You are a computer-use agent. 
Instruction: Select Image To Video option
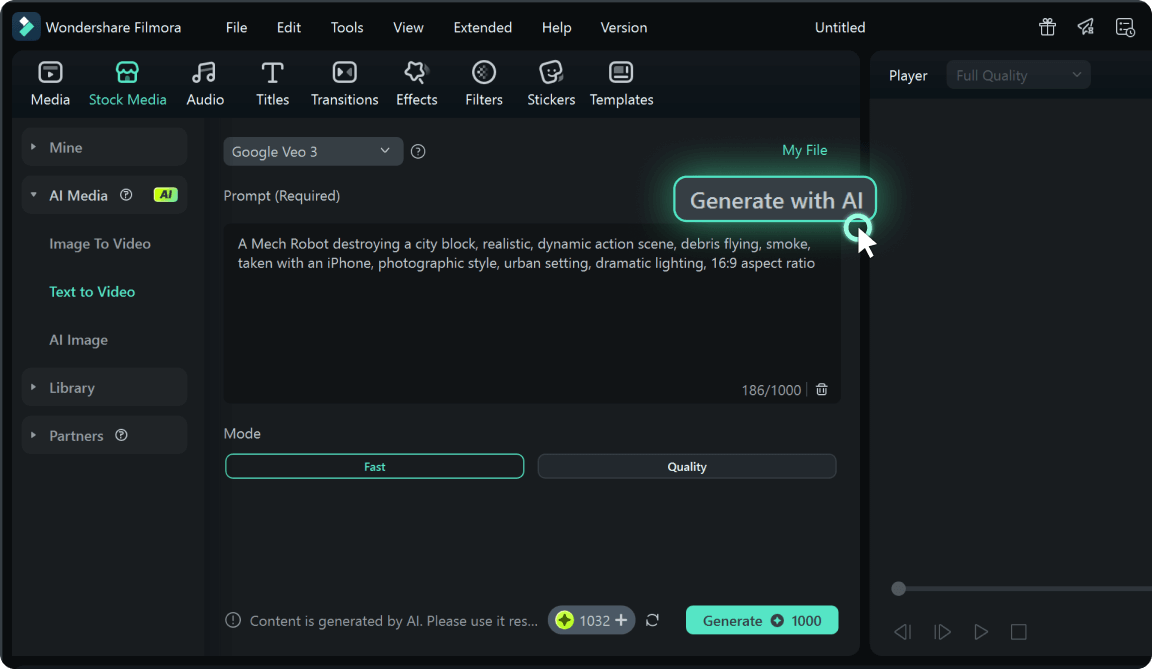click(x=100, y=243)
